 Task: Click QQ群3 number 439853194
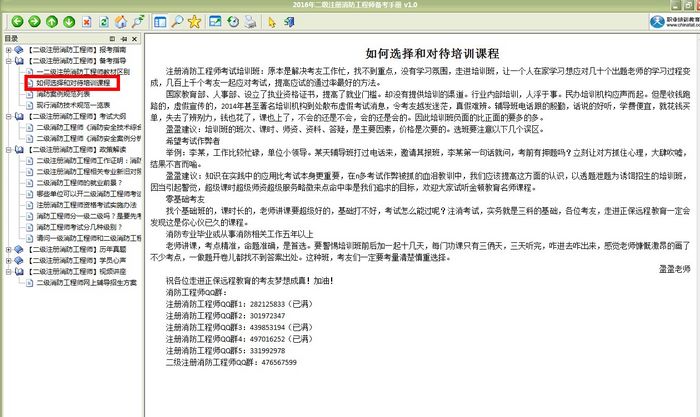(267, 327)
